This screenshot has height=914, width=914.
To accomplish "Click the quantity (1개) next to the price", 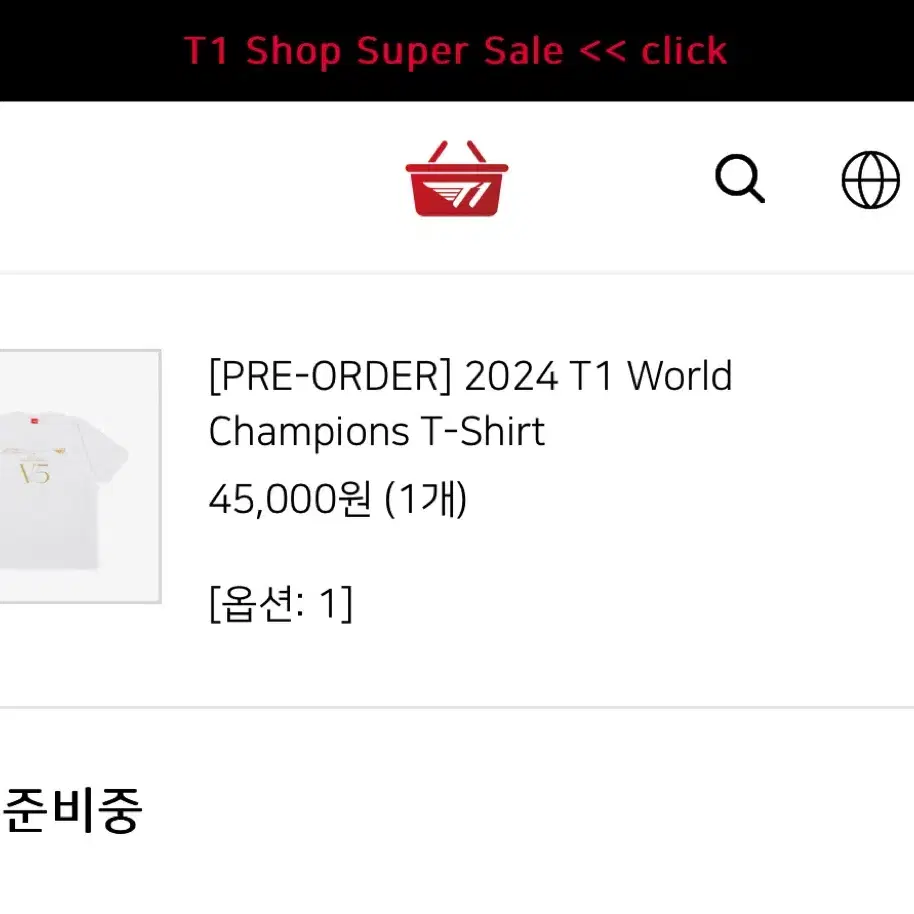I will coord(426,500).
